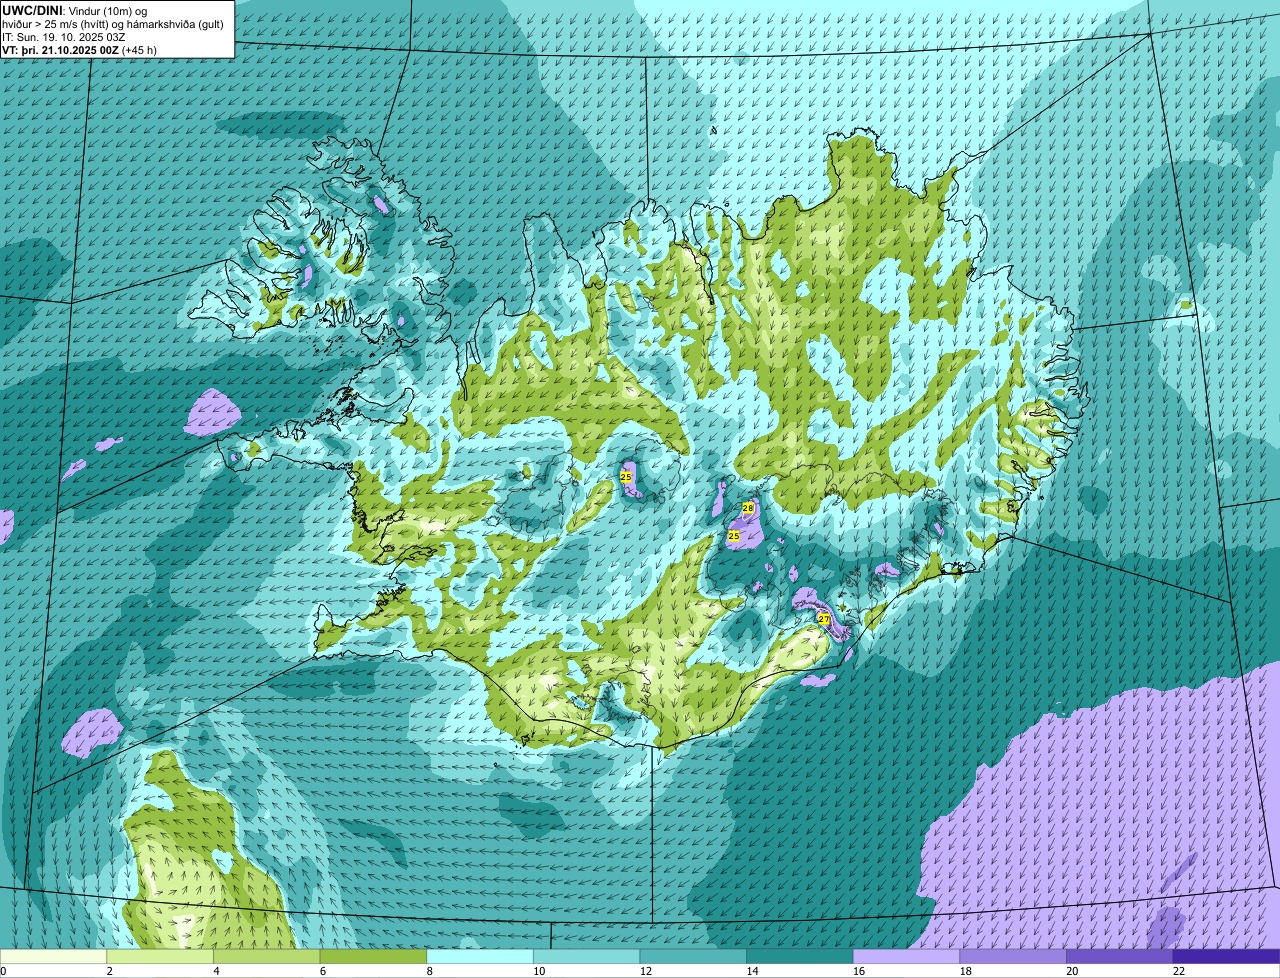This screenshot has width=1280, height=978.
Task: Click the legend tick label 12
Action: (645, 971)
